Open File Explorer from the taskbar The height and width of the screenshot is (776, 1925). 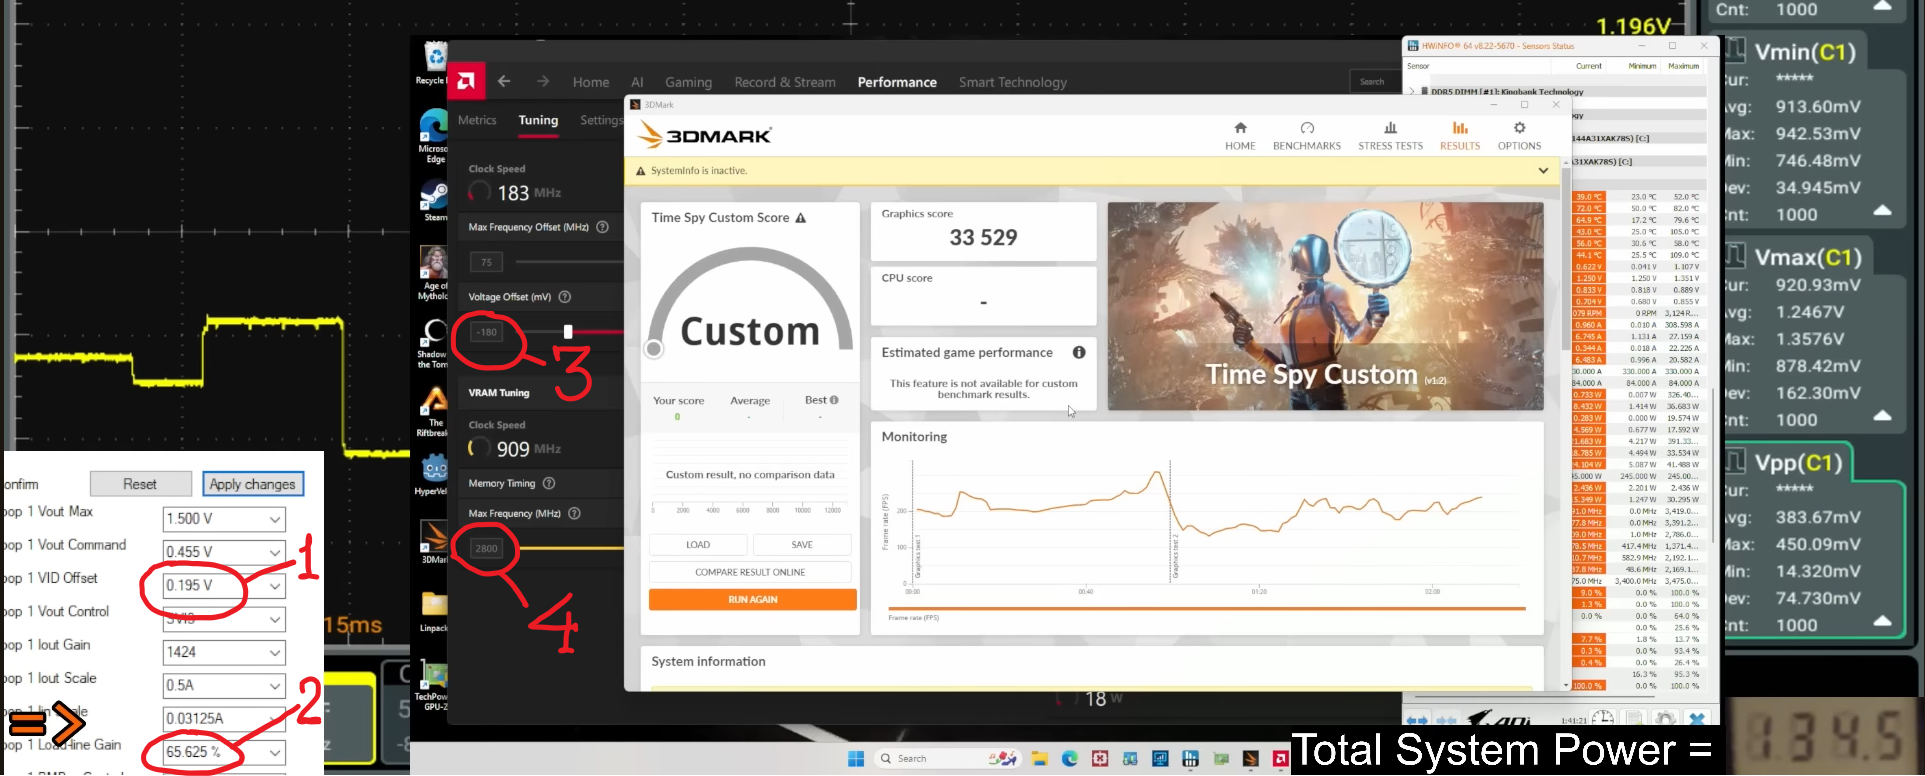1039,759
